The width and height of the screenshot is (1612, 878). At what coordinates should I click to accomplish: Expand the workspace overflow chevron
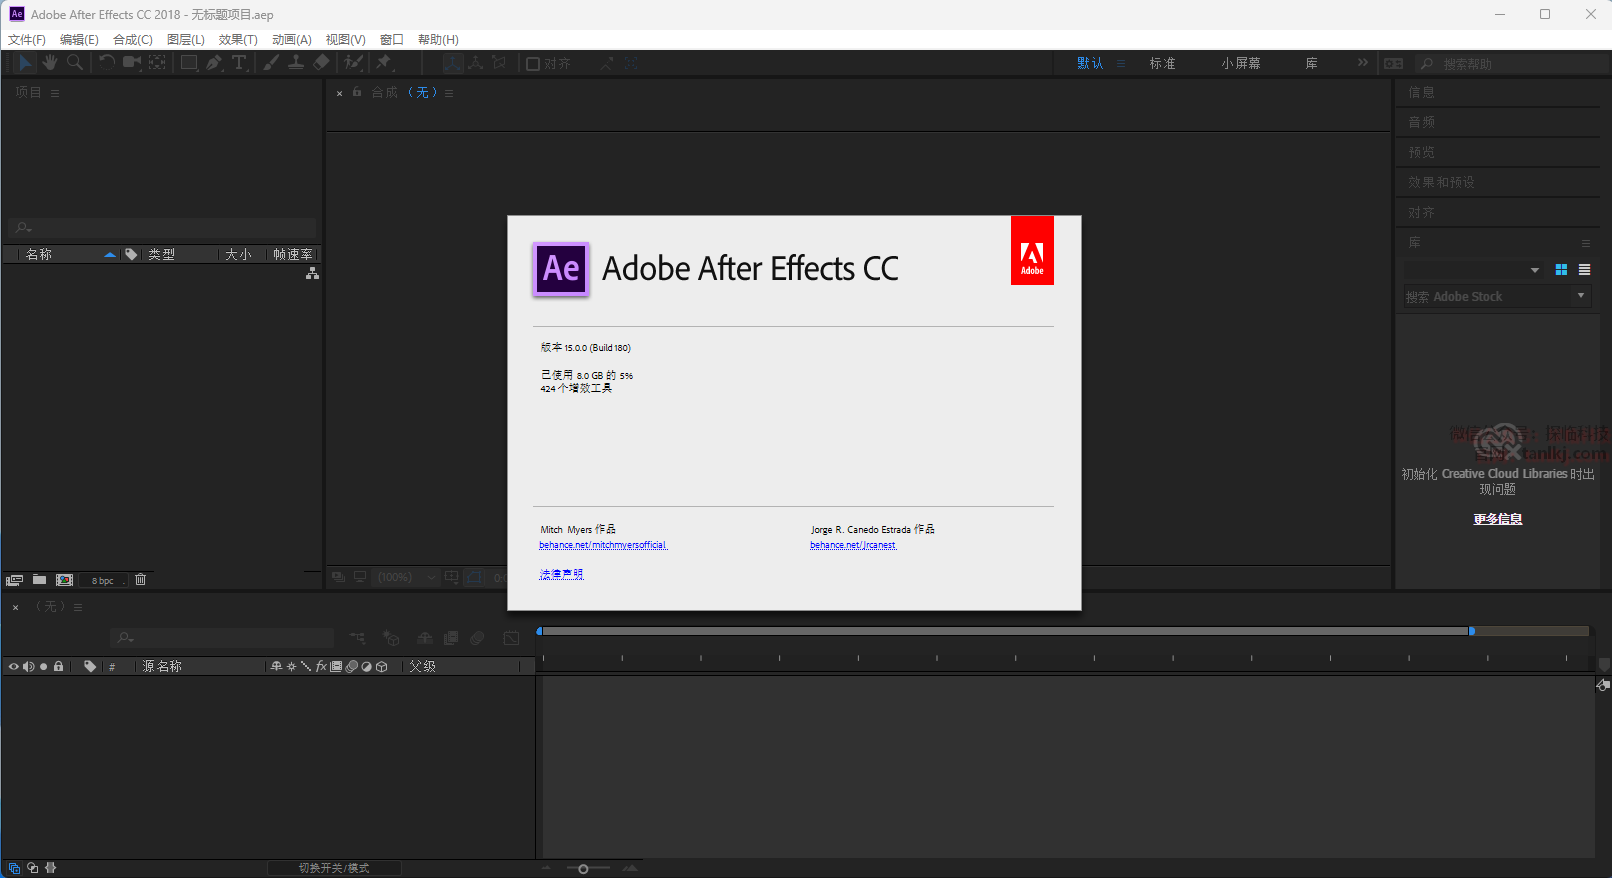pyautogui.click(x=1362, y=63)
